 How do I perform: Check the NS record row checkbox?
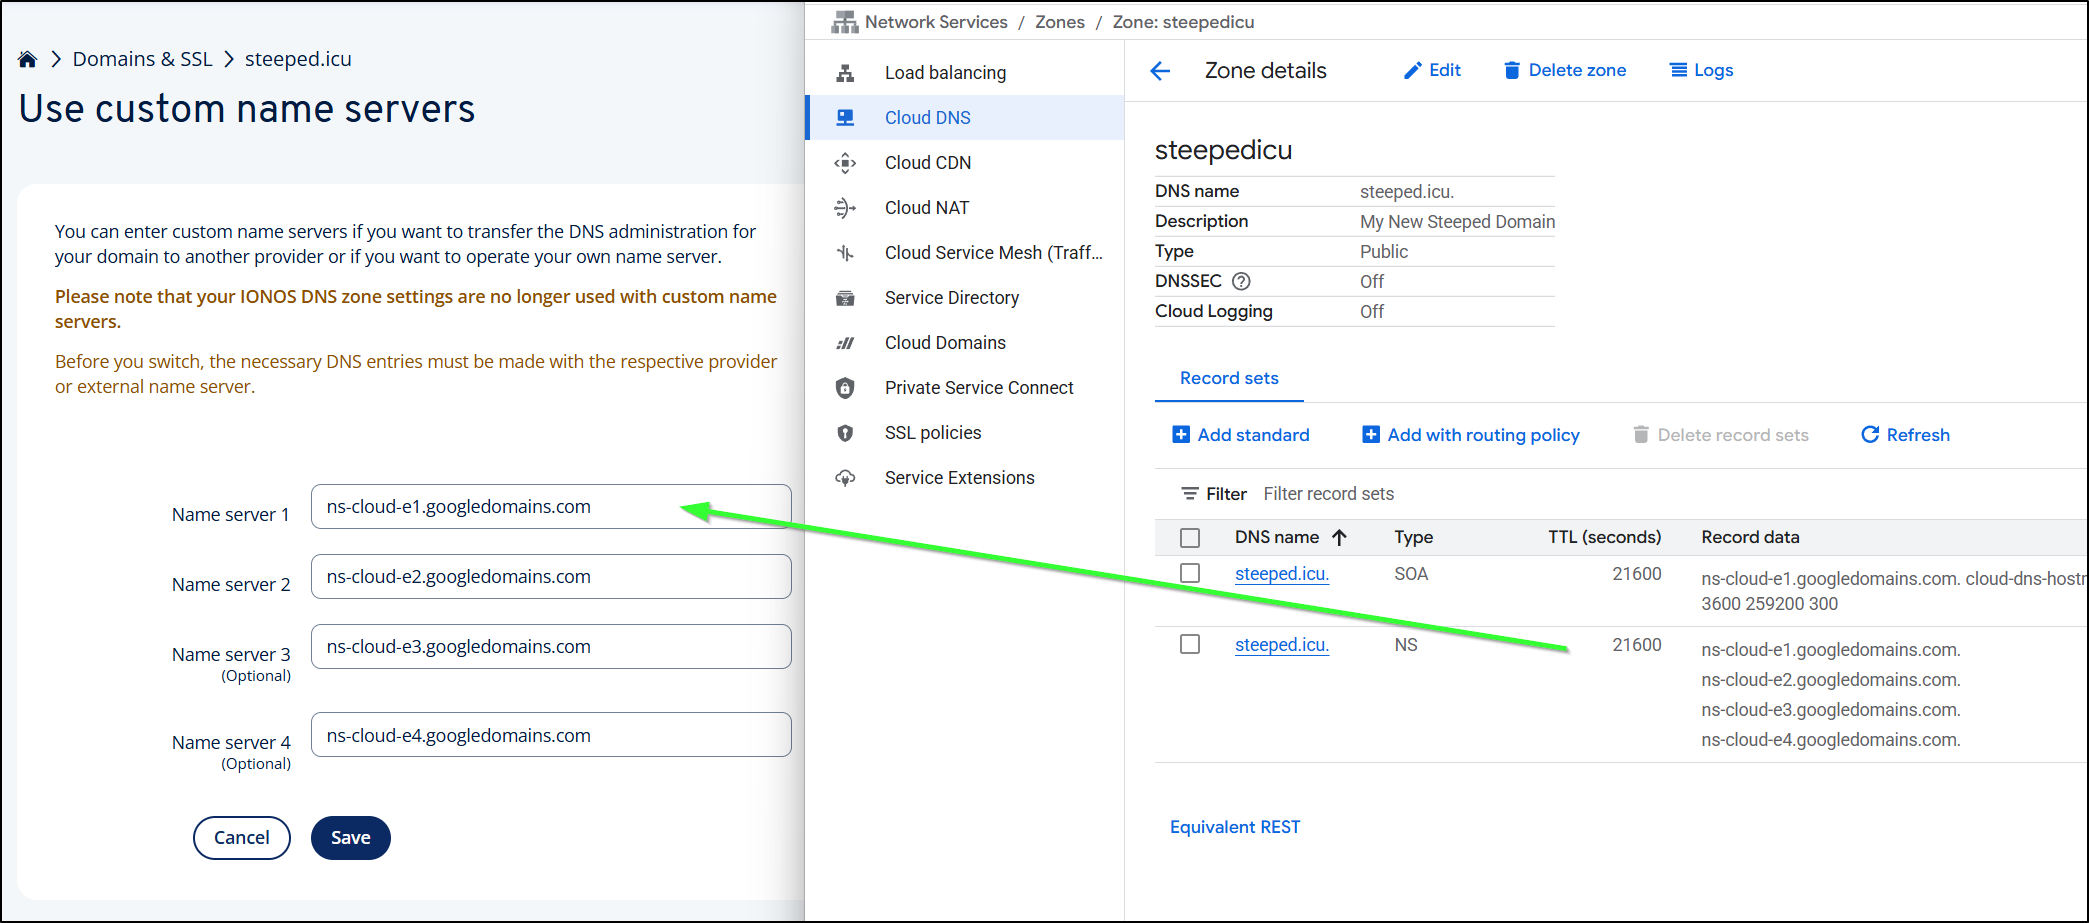click(1190, 645)
